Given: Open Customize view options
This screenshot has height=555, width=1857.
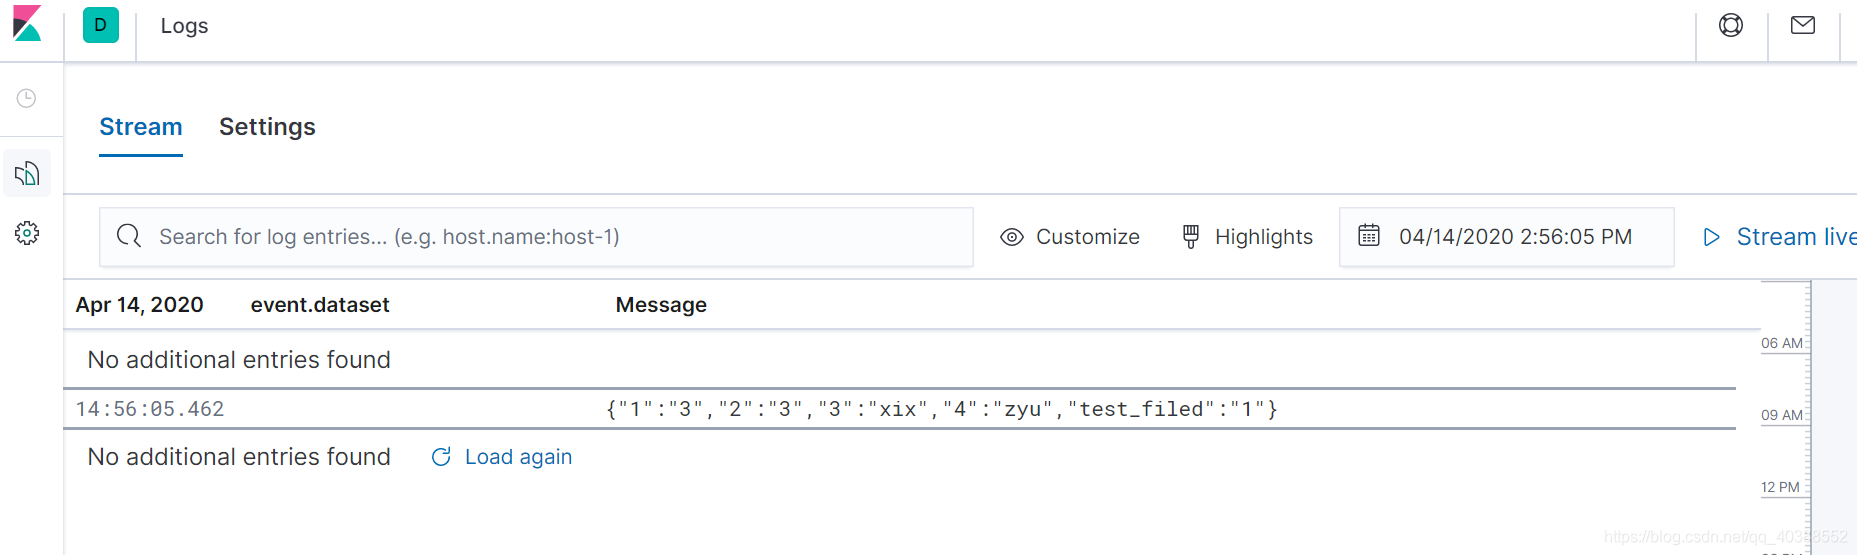Looking at the screenshot, I should click(x=1070, y=237).
